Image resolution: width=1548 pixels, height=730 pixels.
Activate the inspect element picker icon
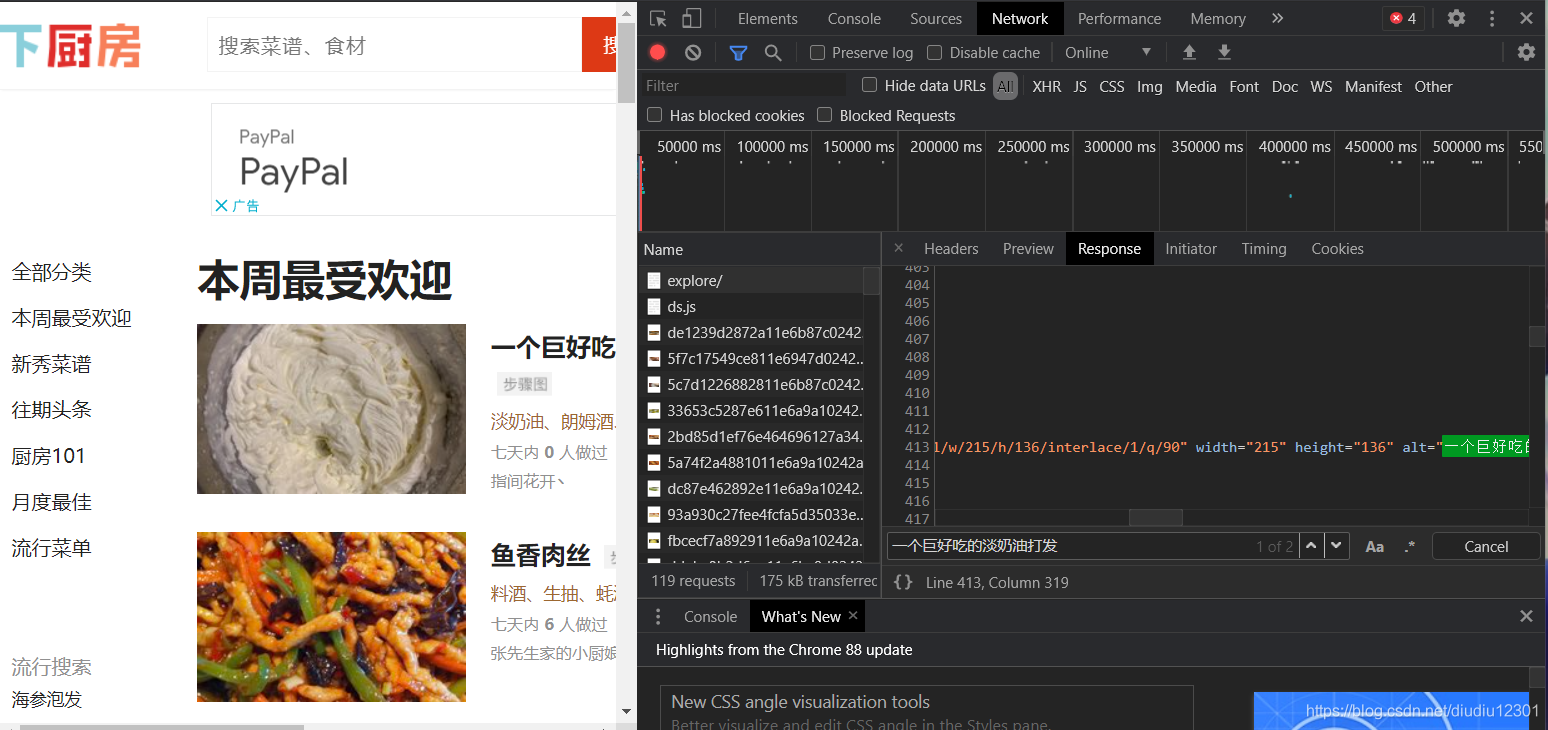coord(658,18)
